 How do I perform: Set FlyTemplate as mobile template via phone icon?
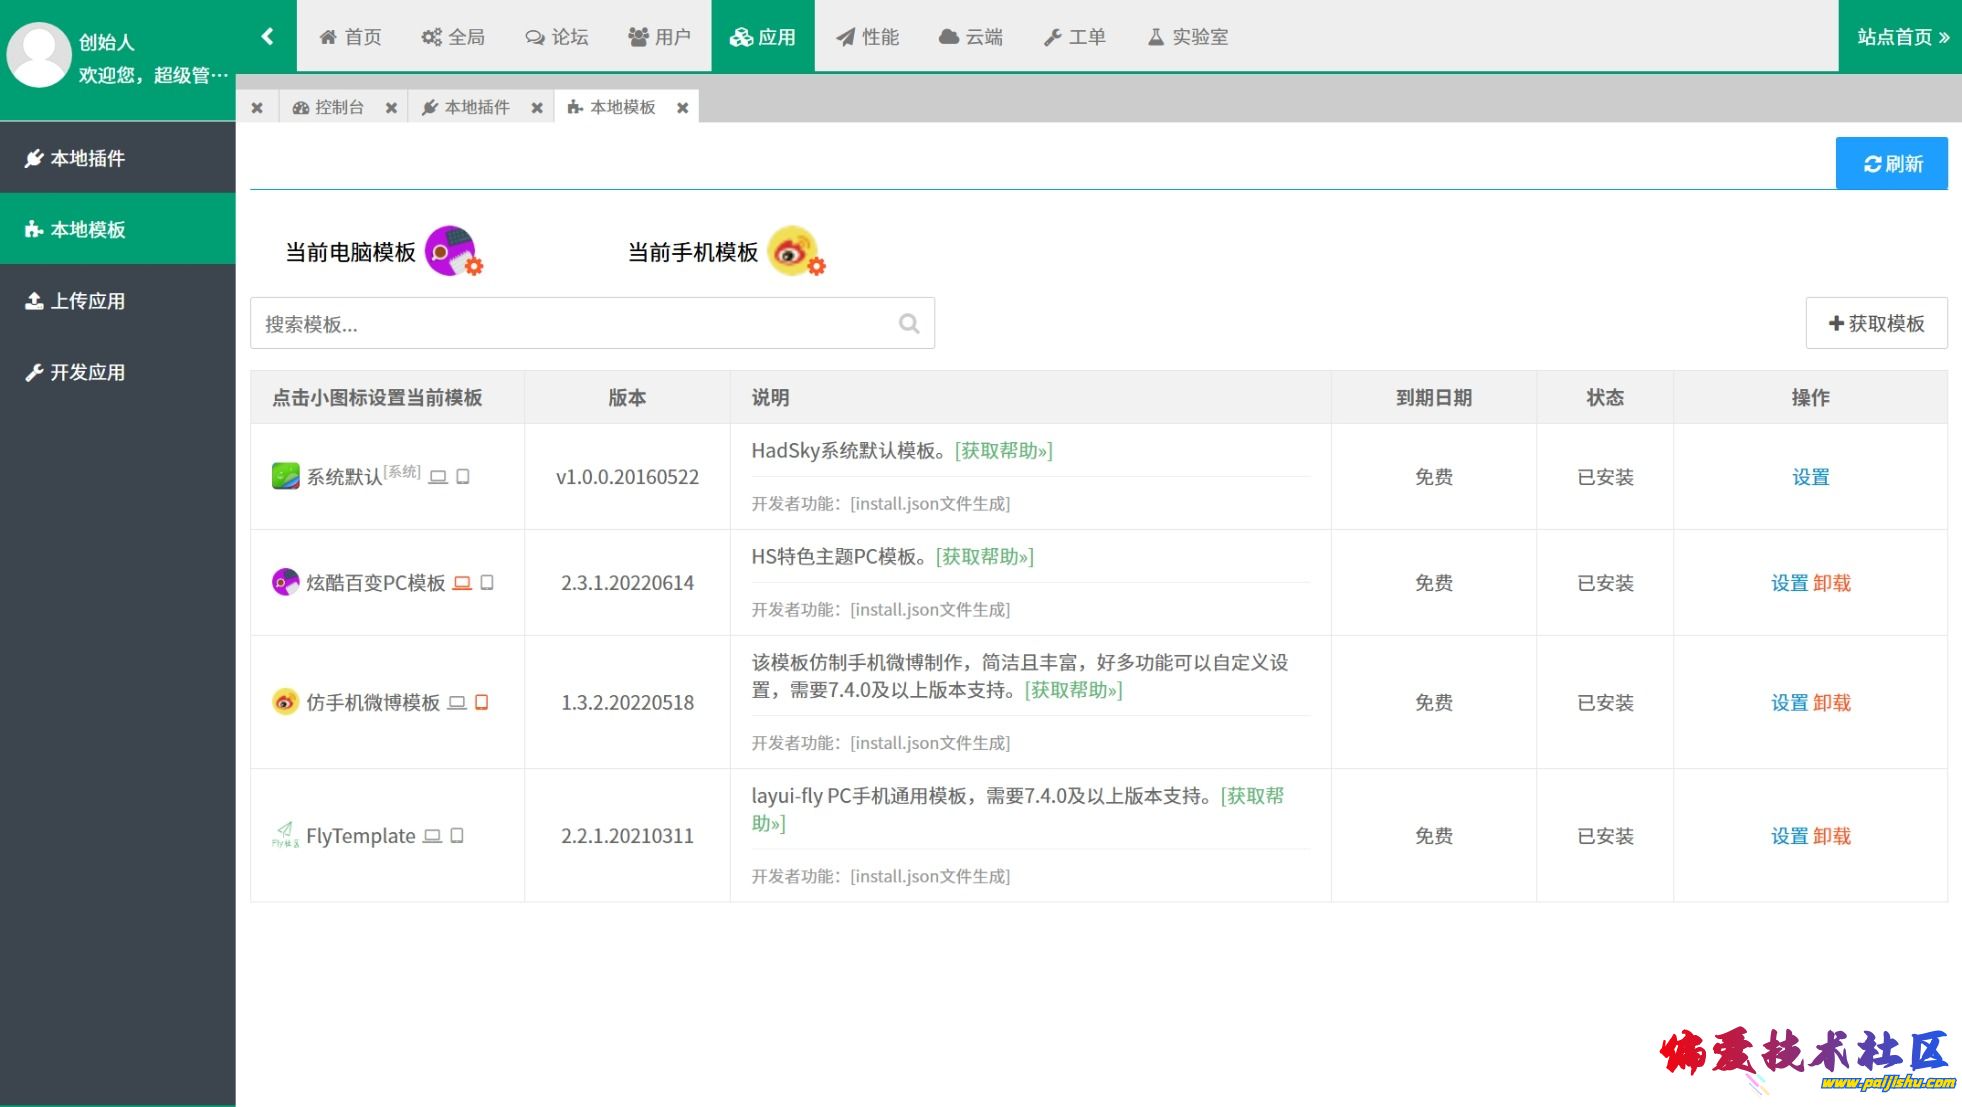pos(457,836)
